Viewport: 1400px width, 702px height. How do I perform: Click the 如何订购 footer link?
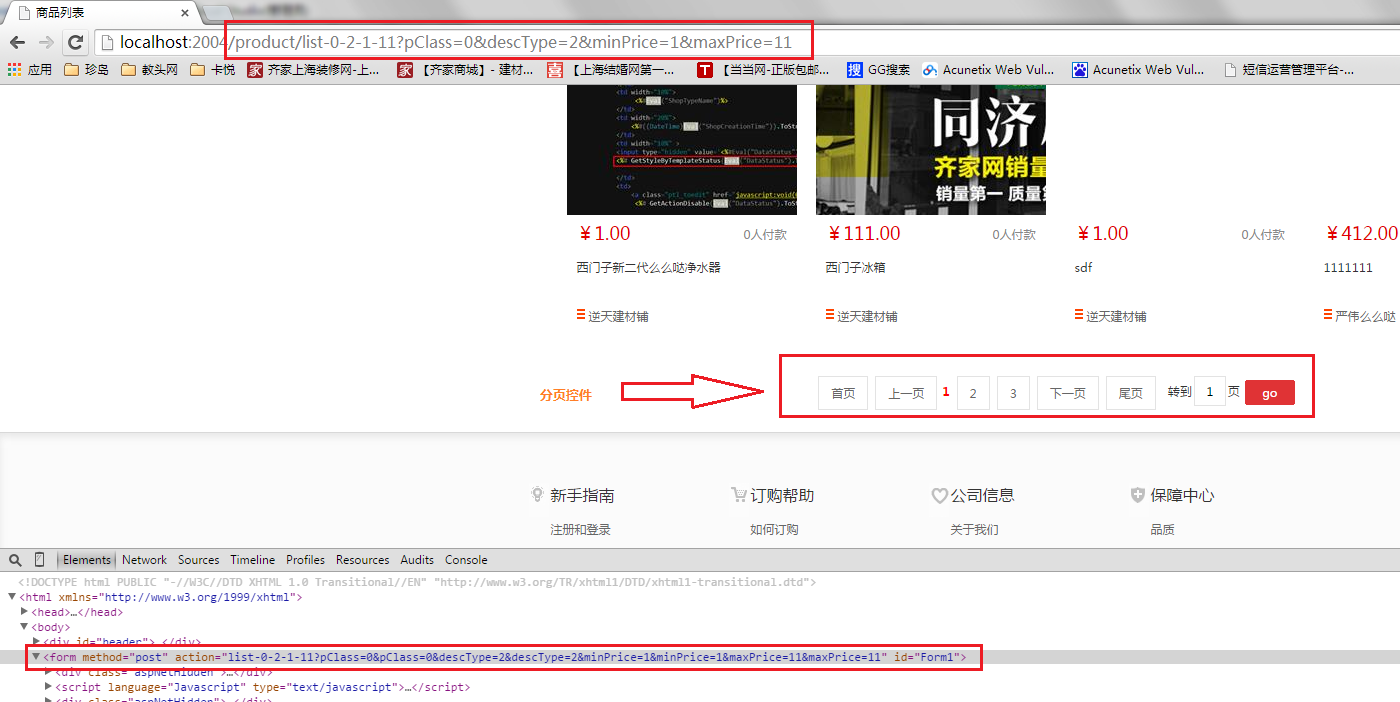(774, 529)
